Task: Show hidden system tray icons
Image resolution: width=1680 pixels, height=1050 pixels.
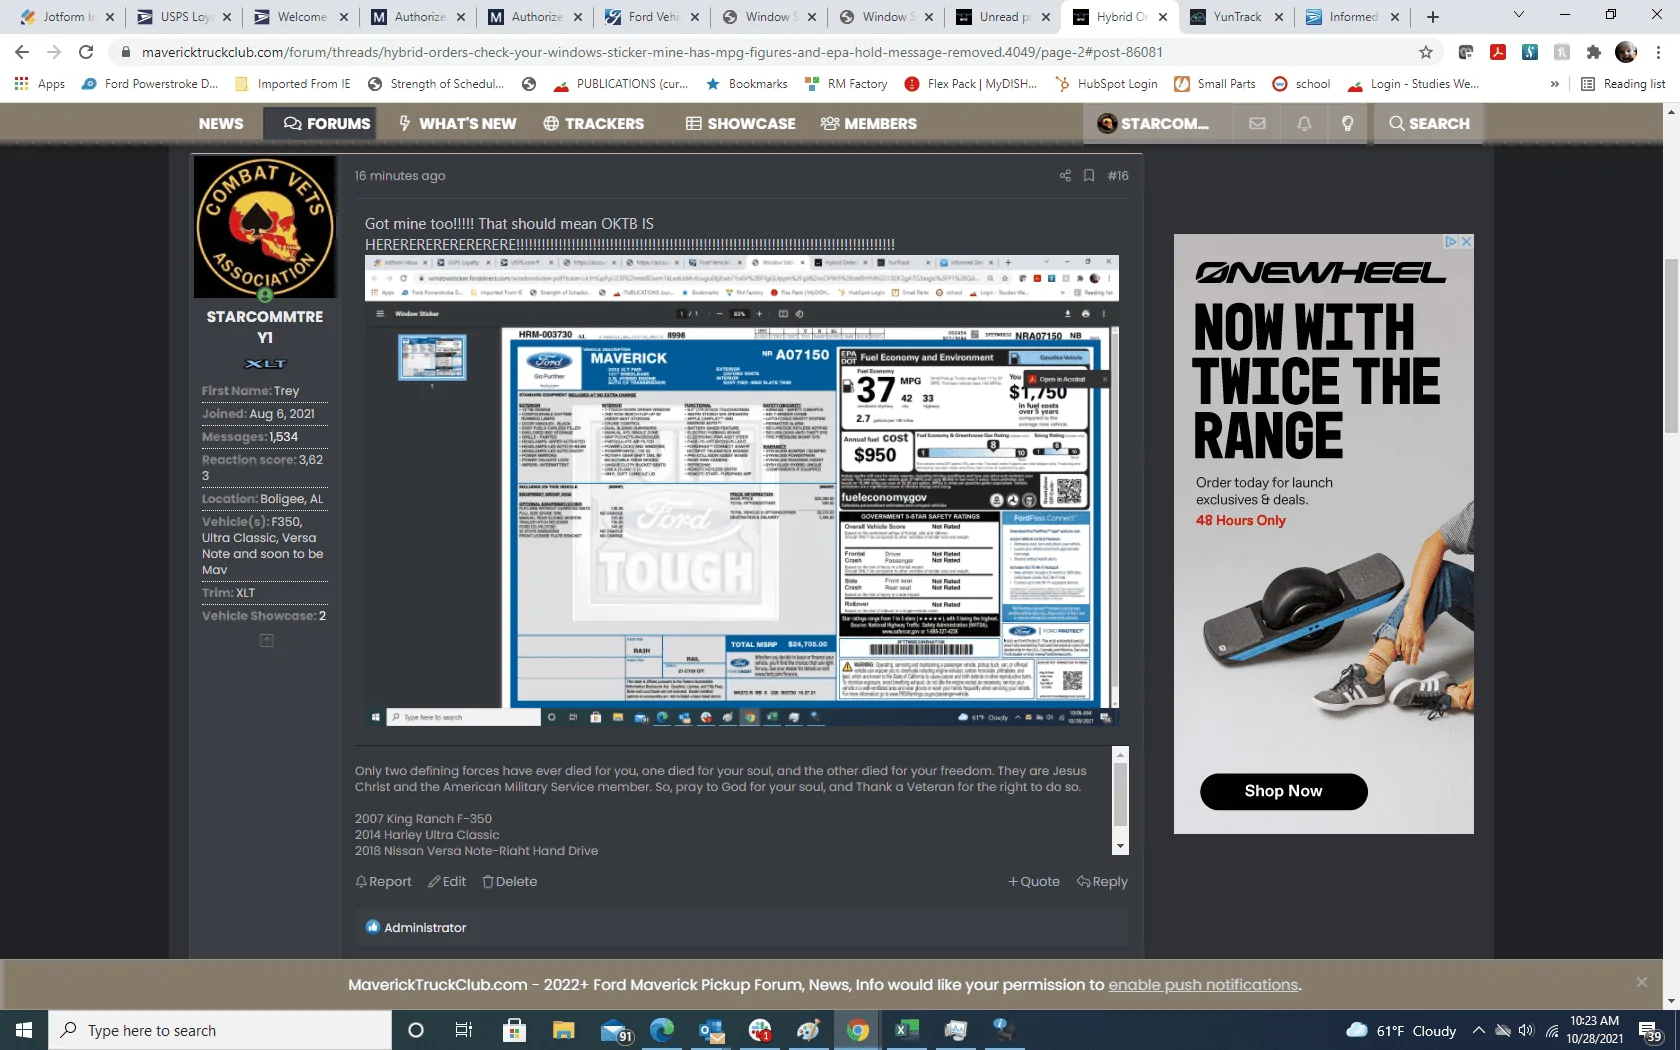Action: coord(1479,1030)
